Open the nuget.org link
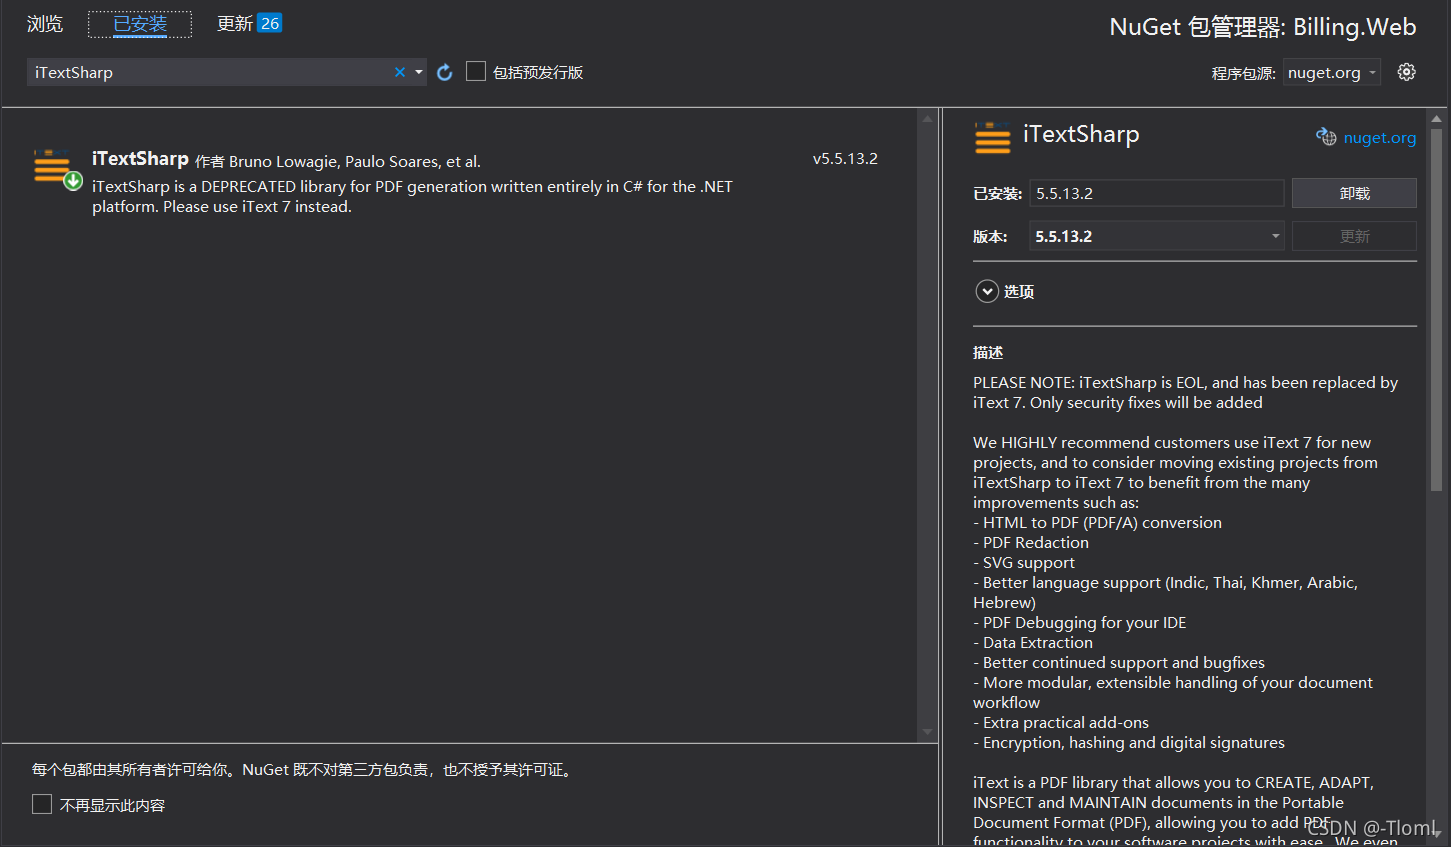1451x847 pixels. pos(1380,138)
